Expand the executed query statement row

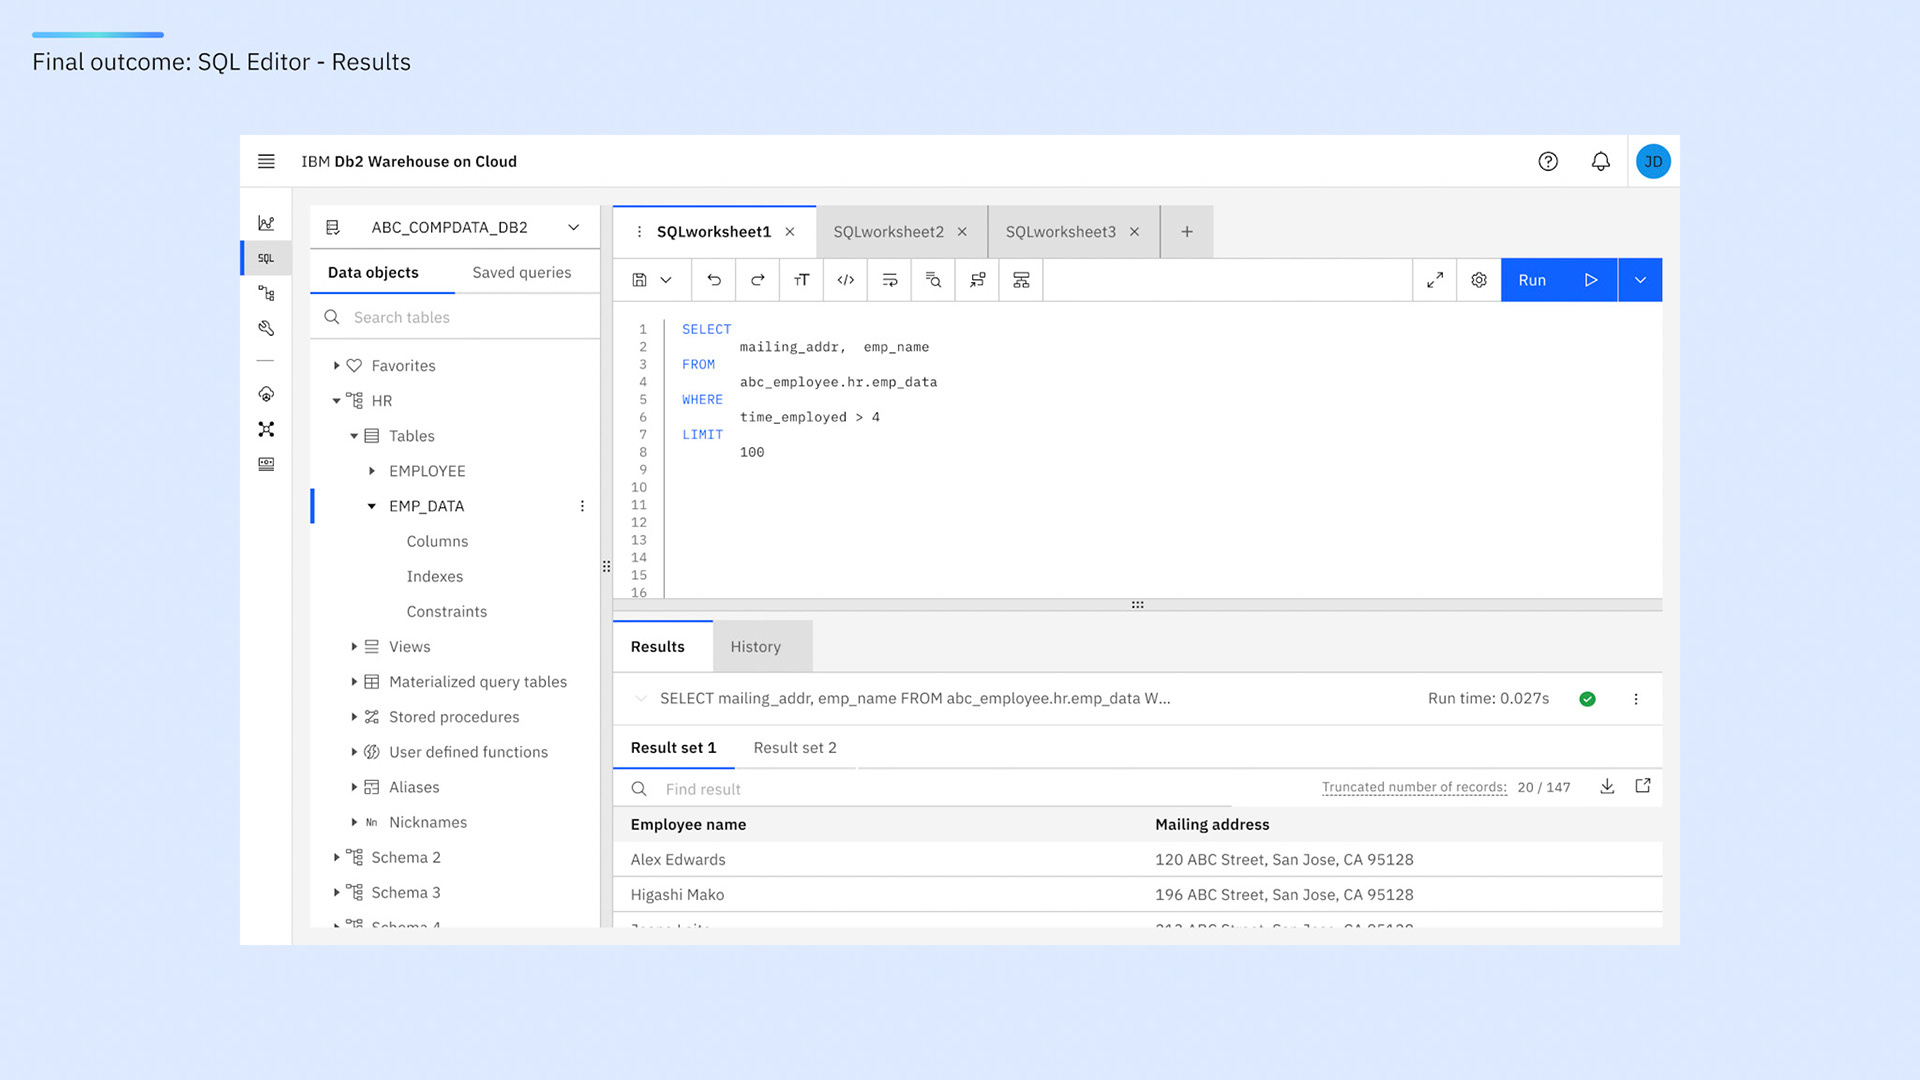click(641, 699)
